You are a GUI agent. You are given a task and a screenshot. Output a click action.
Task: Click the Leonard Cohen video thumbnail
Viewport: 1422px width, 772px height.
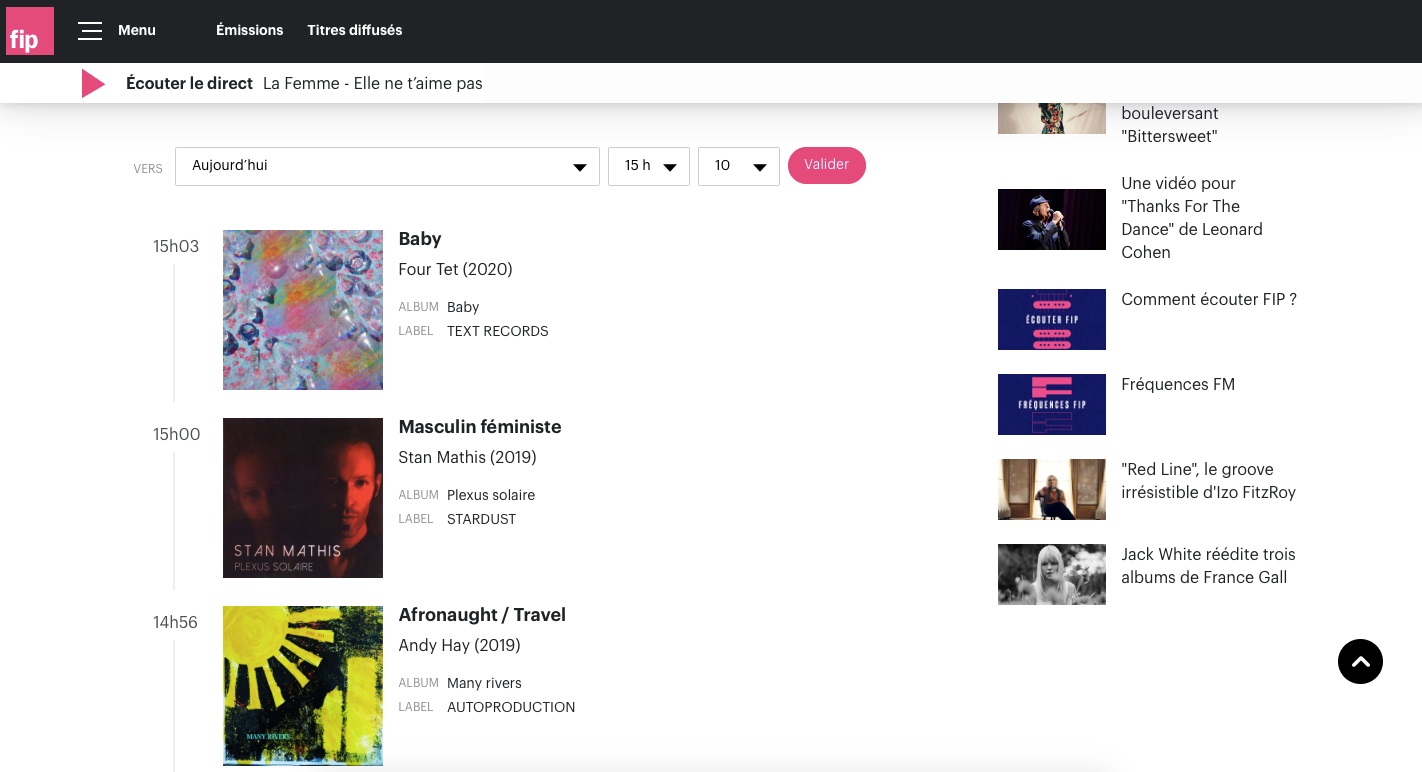coord(1052,219)
